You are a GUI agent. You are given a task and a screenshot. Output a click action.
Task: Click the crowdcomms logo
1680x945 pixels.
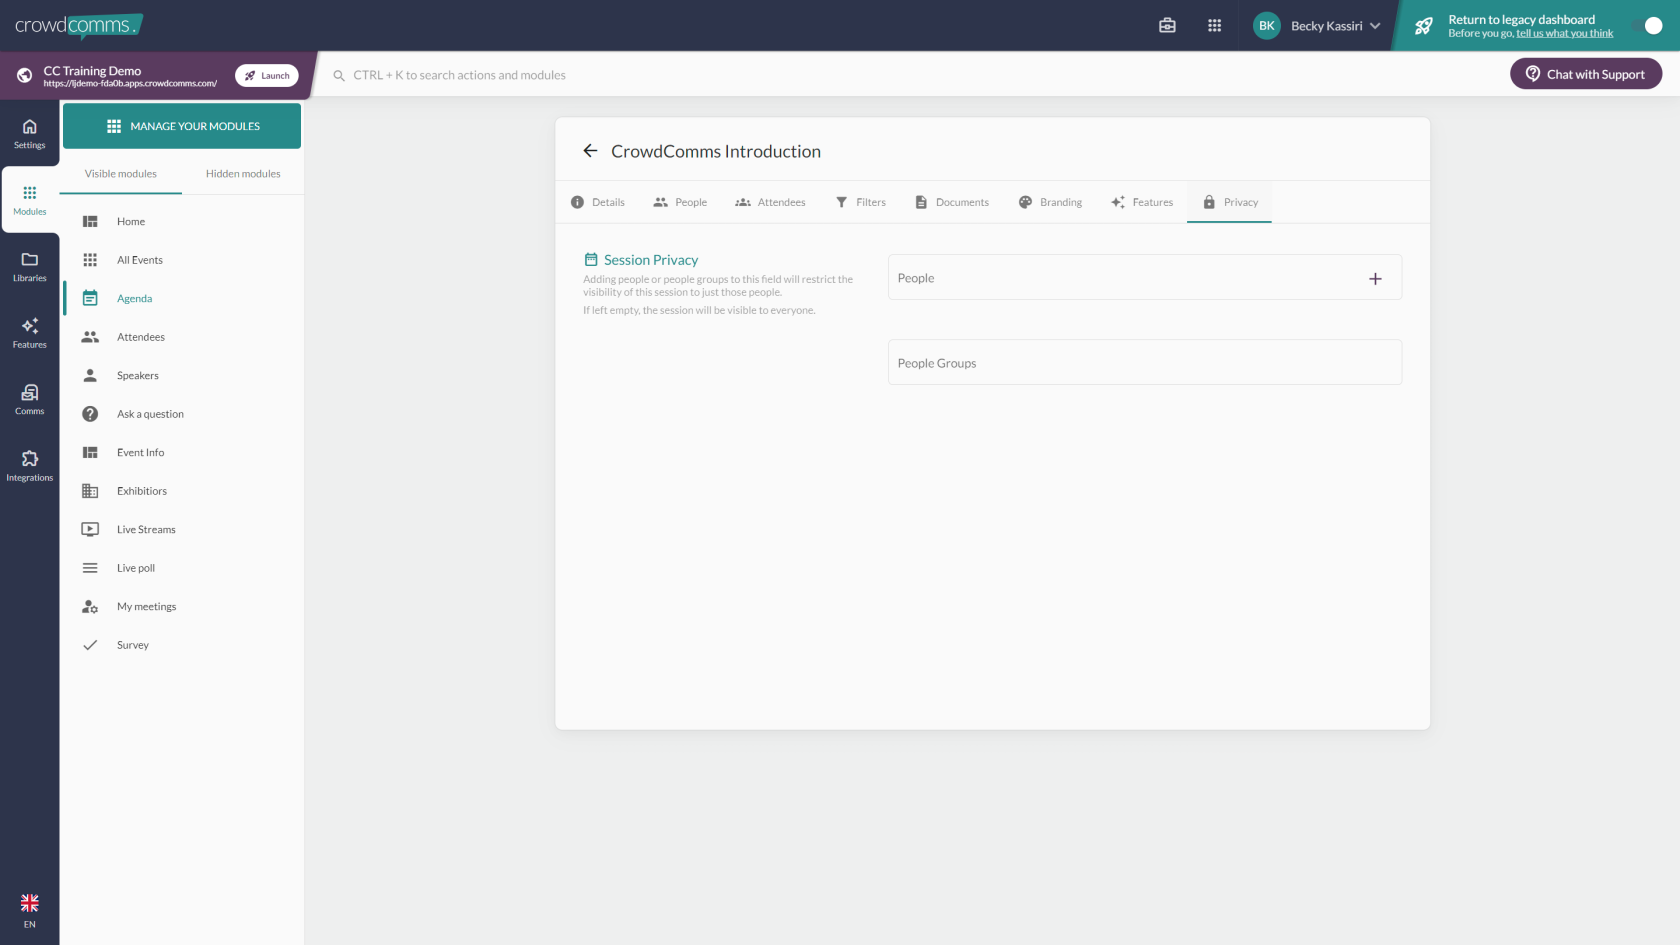coord(78,26)
